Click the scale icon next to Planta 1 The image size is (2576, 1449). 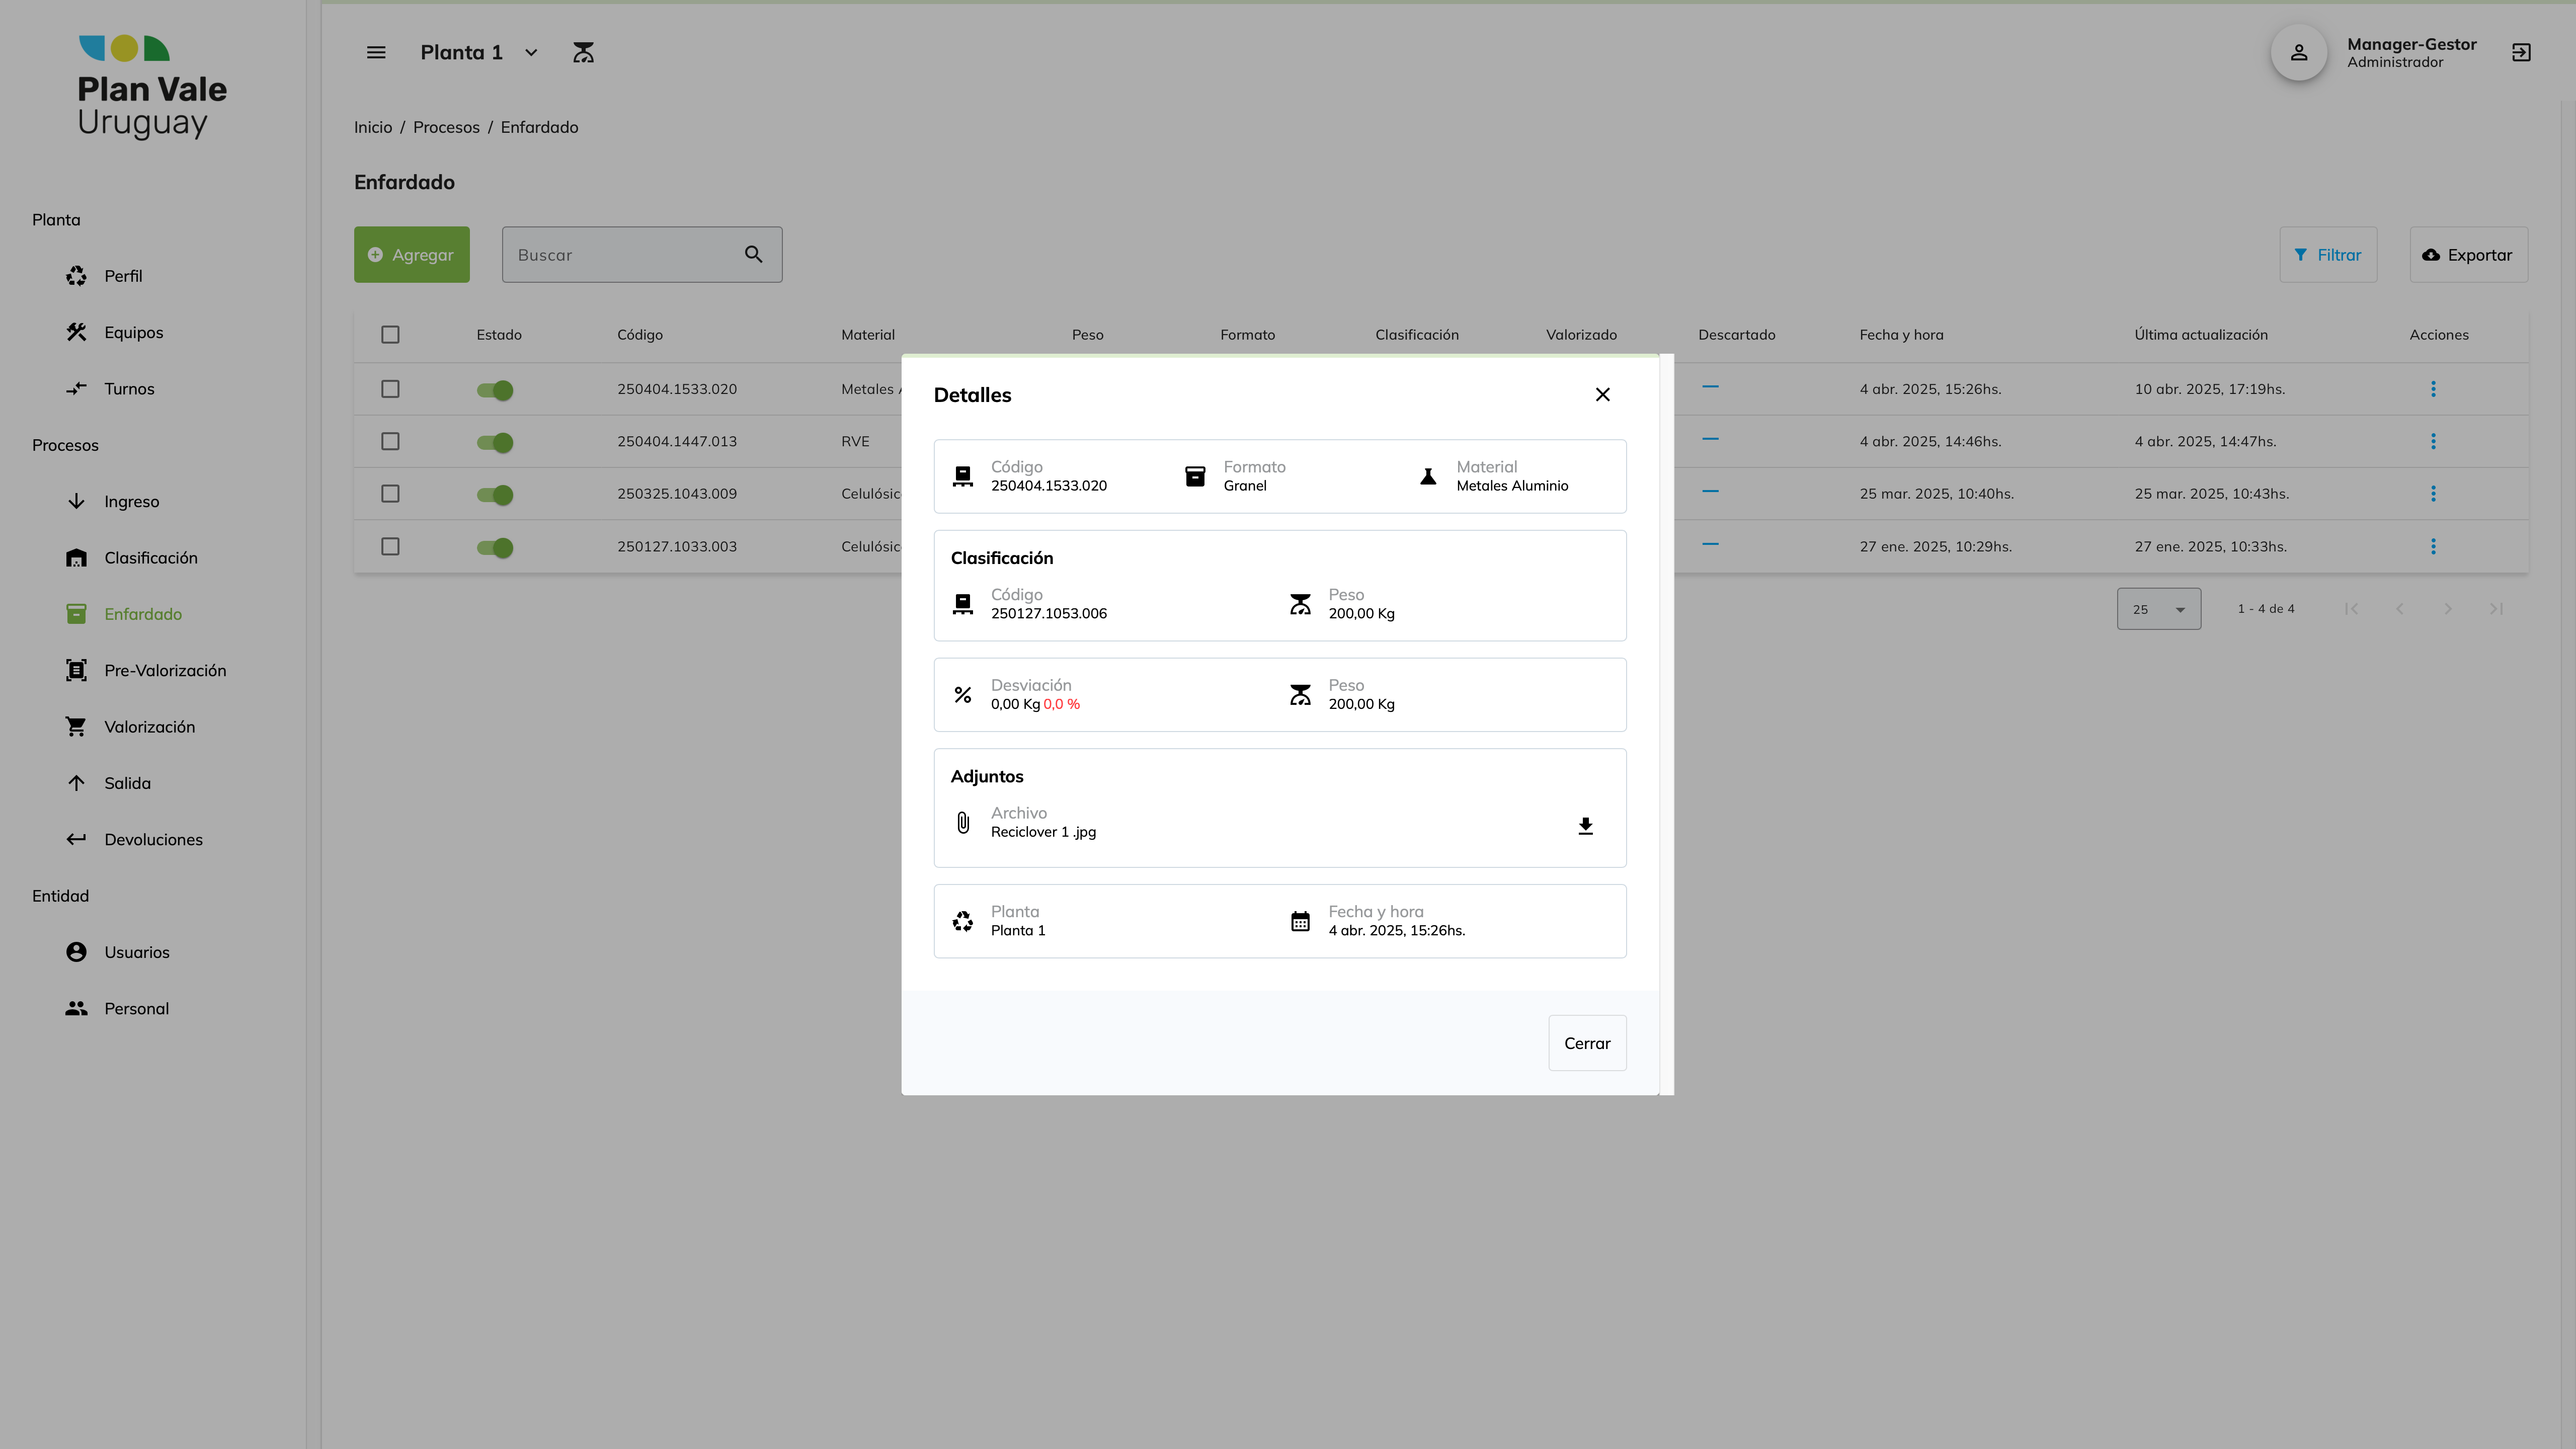583,52
